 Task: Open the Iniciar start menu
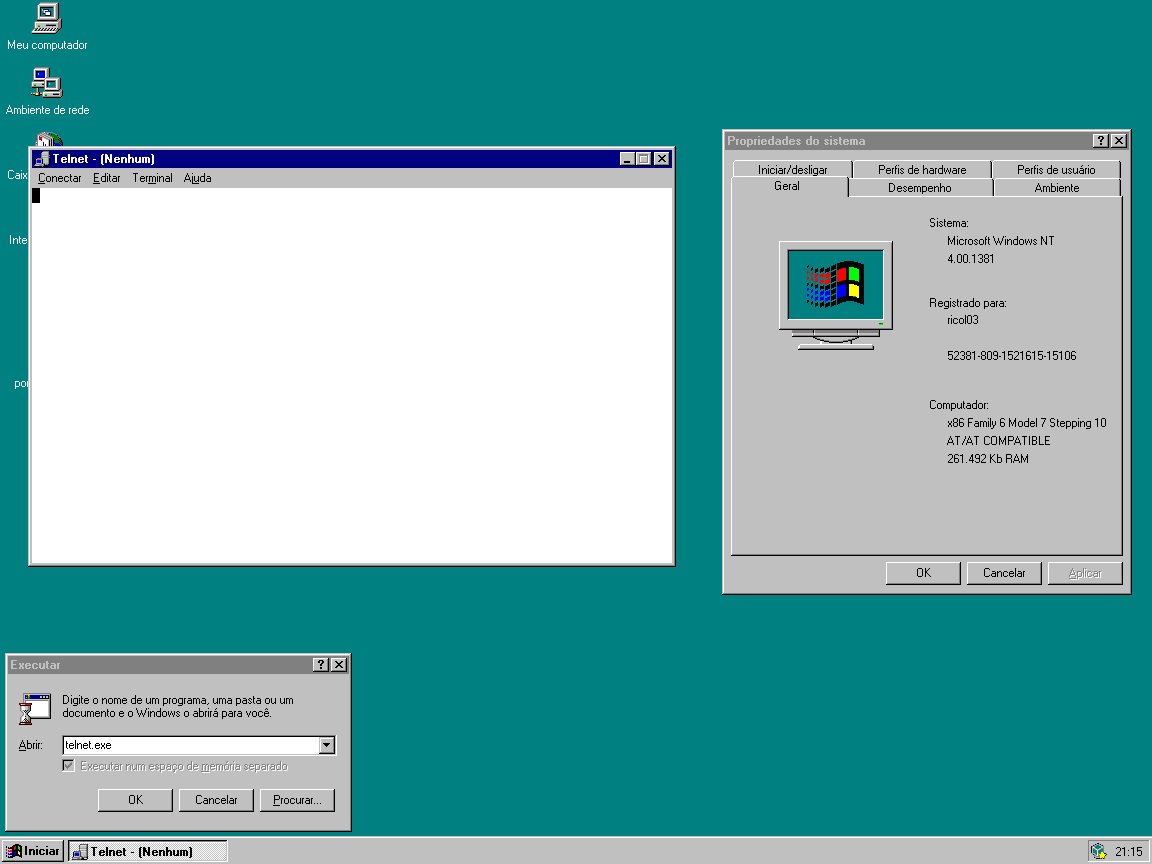pyautogui.click(x=33, y=851)
